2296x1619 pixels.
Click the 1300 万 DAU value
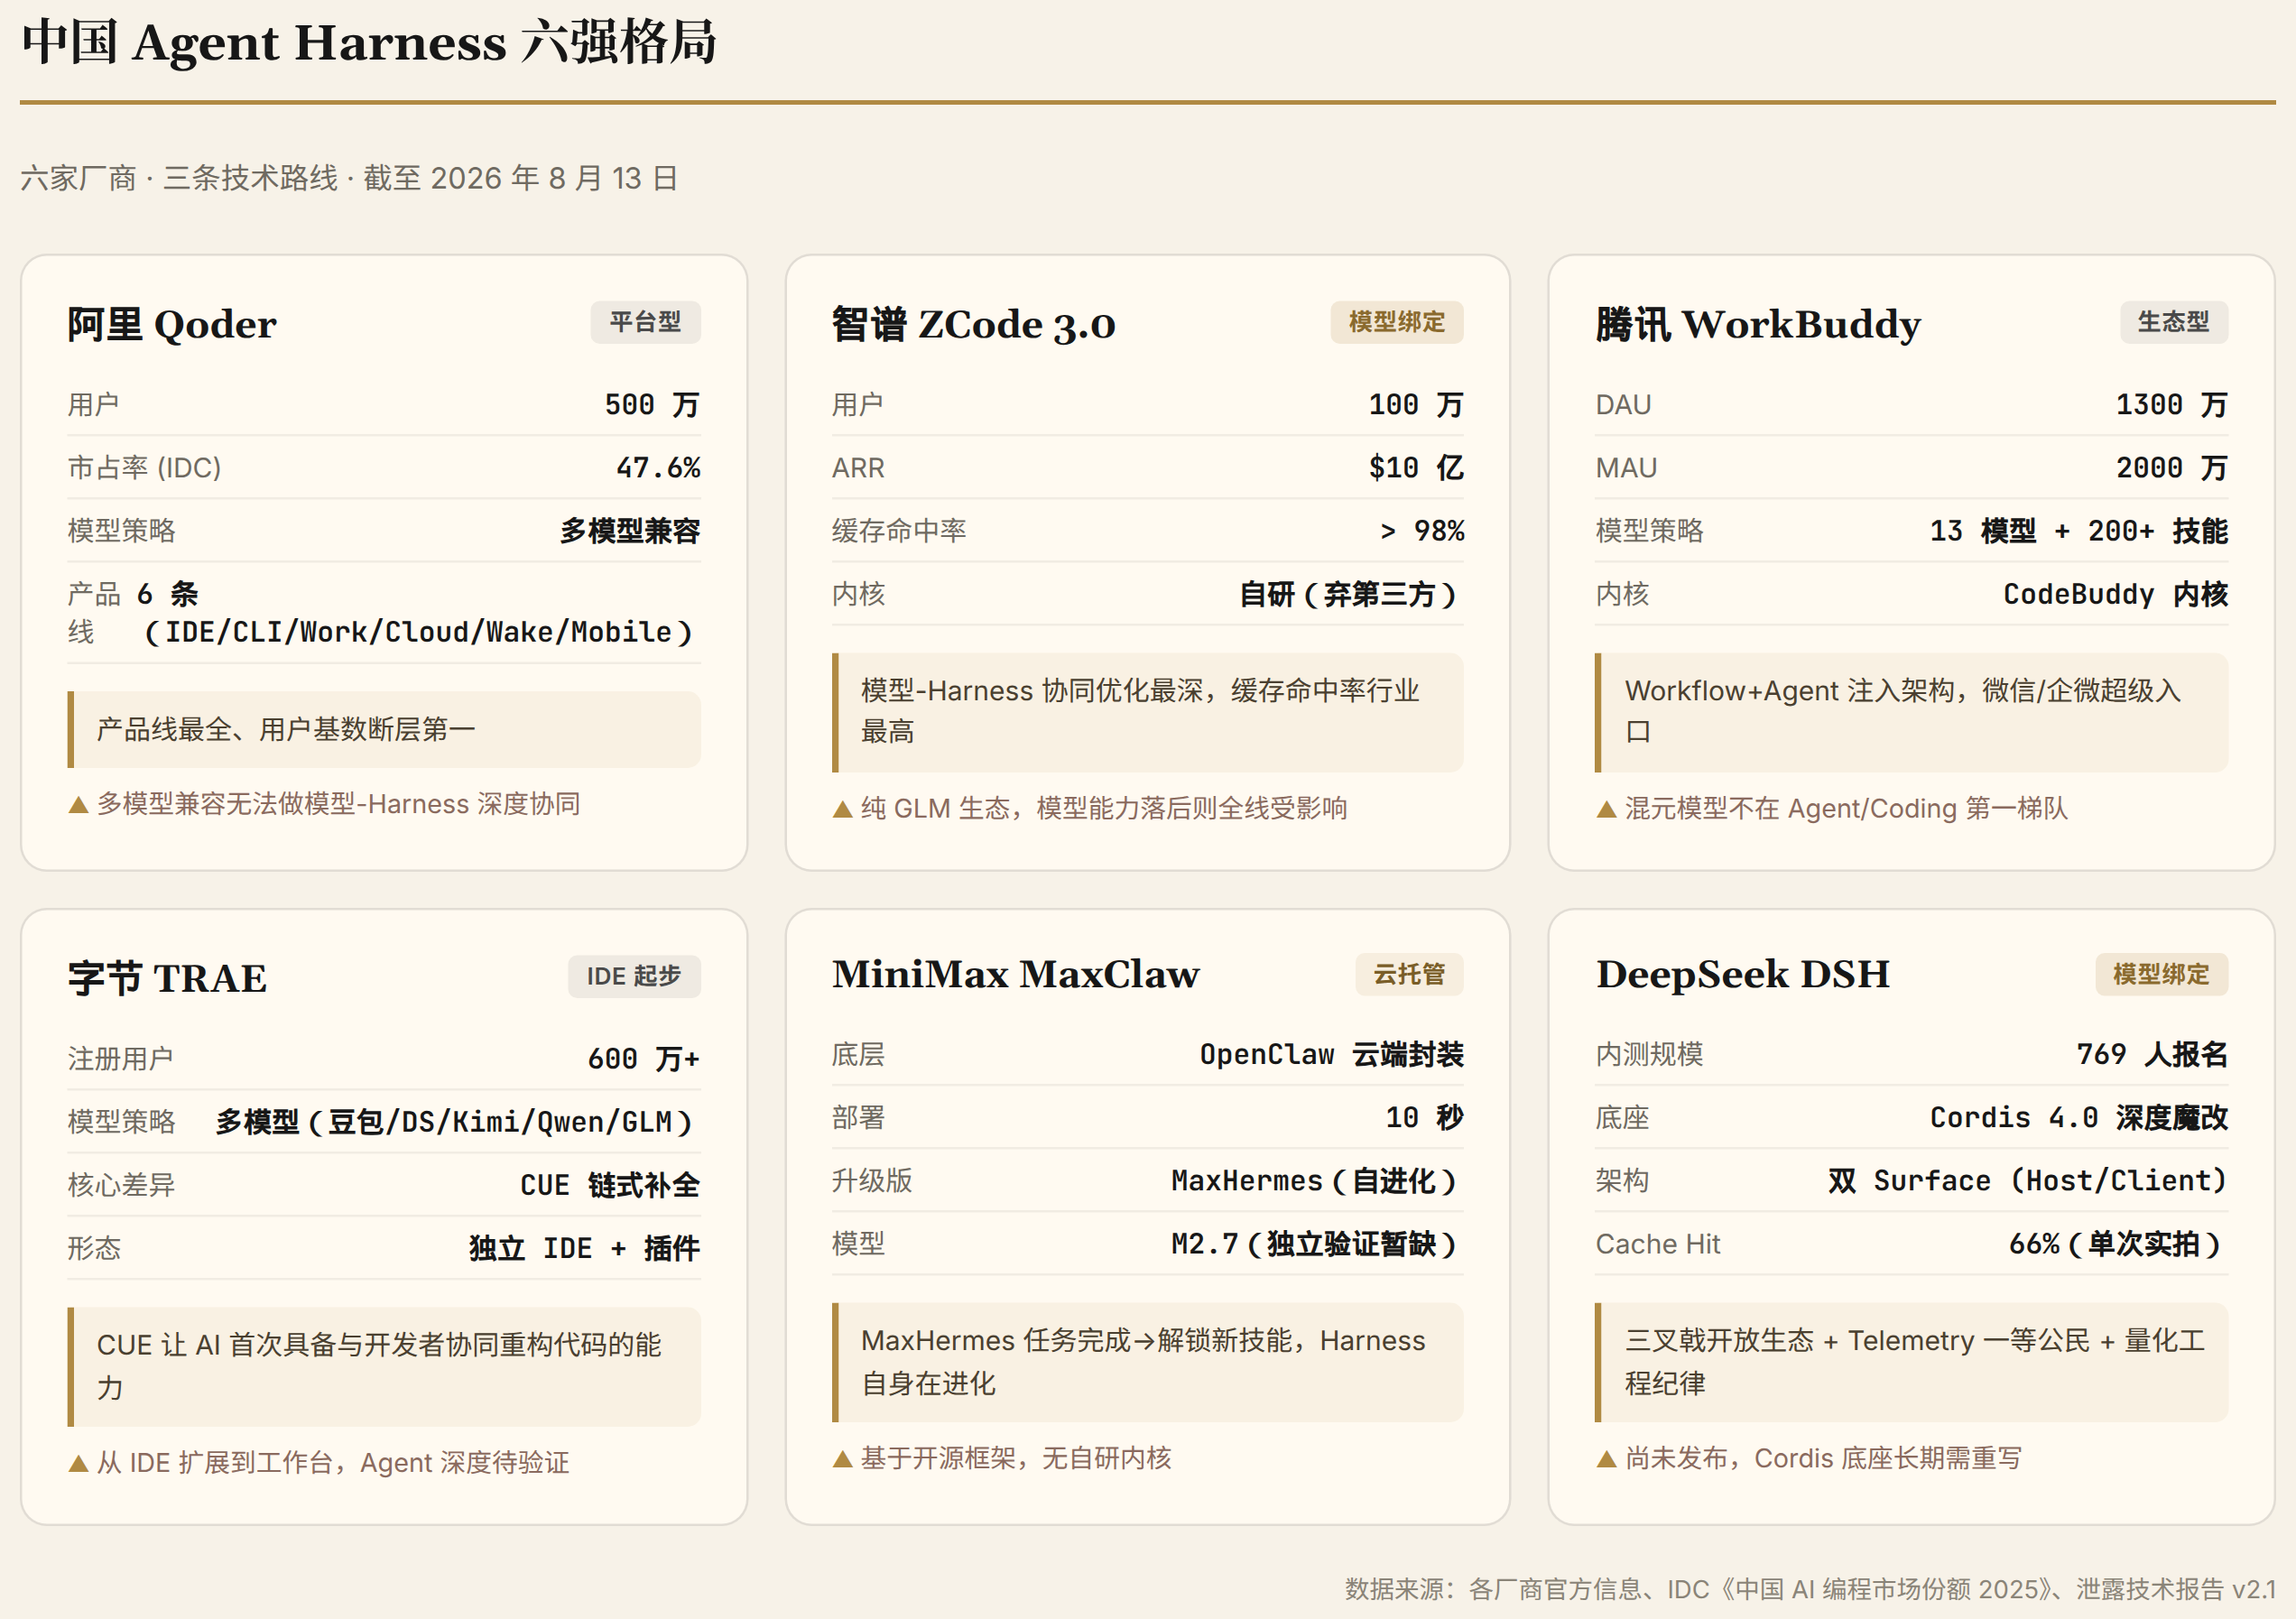point(2172,405)
